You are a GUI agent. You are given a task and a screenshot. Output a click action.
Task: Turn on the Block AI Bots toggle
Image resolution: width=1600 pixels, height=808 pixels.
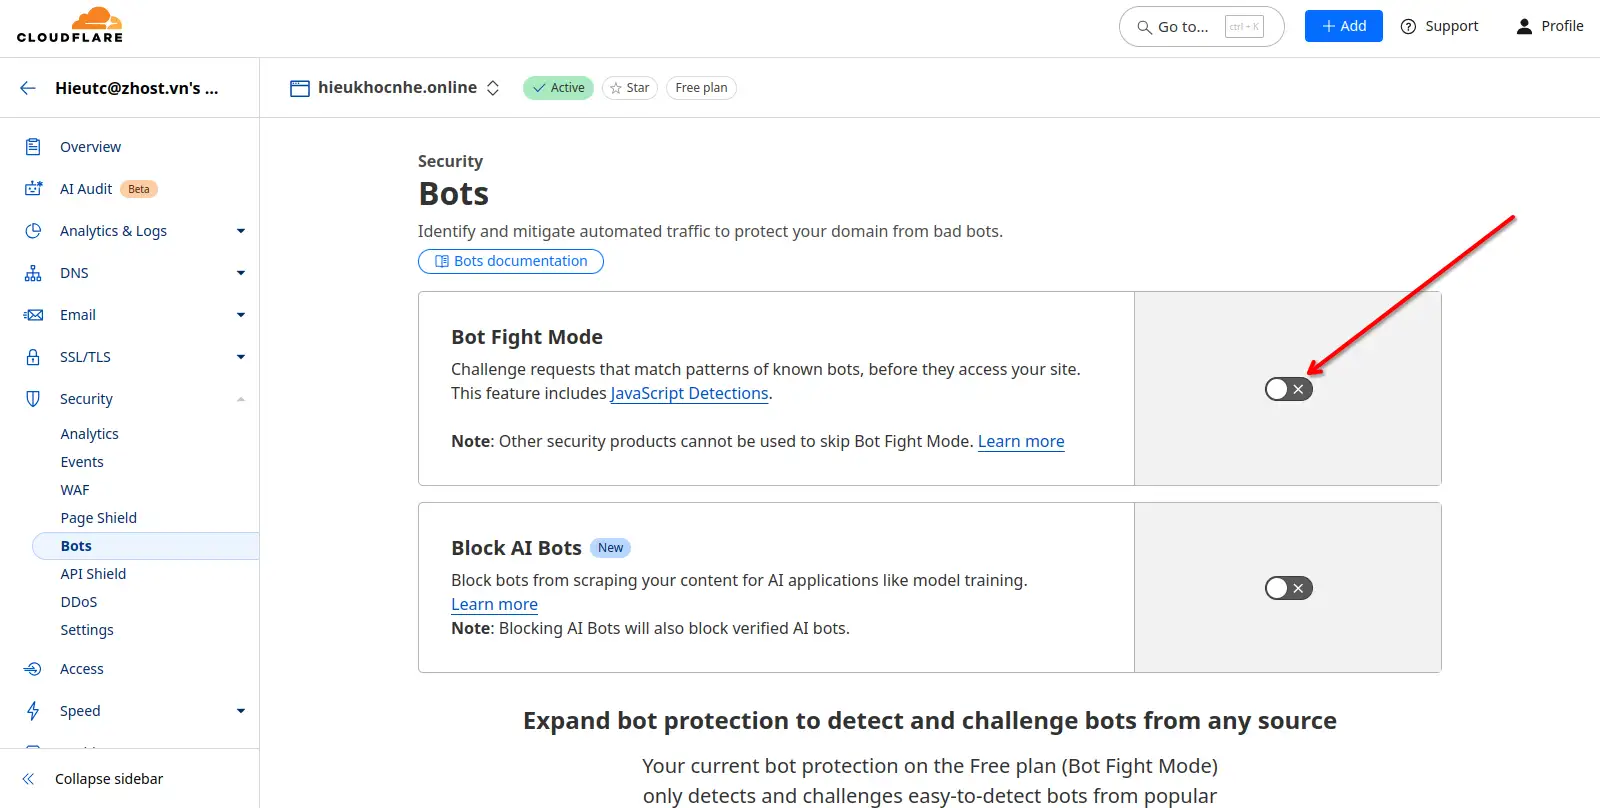(x=1288, y=588)
